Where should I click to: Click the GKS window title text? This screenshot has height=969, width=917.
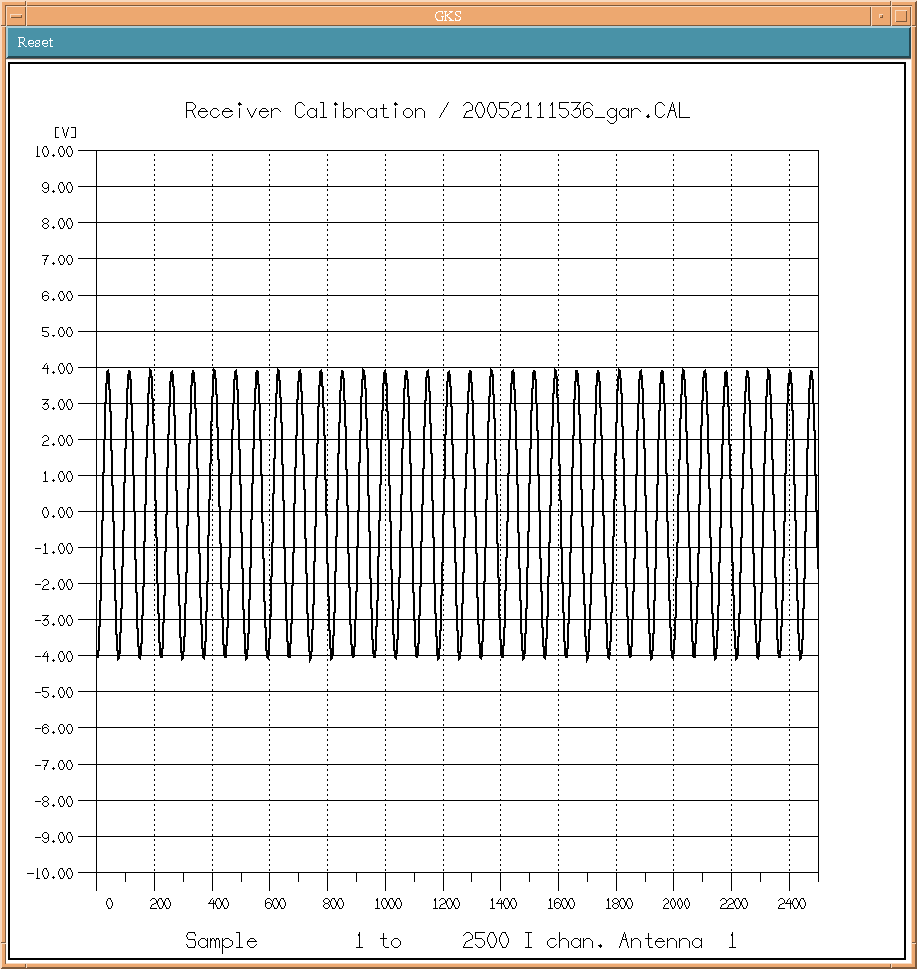[x=448, y=16]
